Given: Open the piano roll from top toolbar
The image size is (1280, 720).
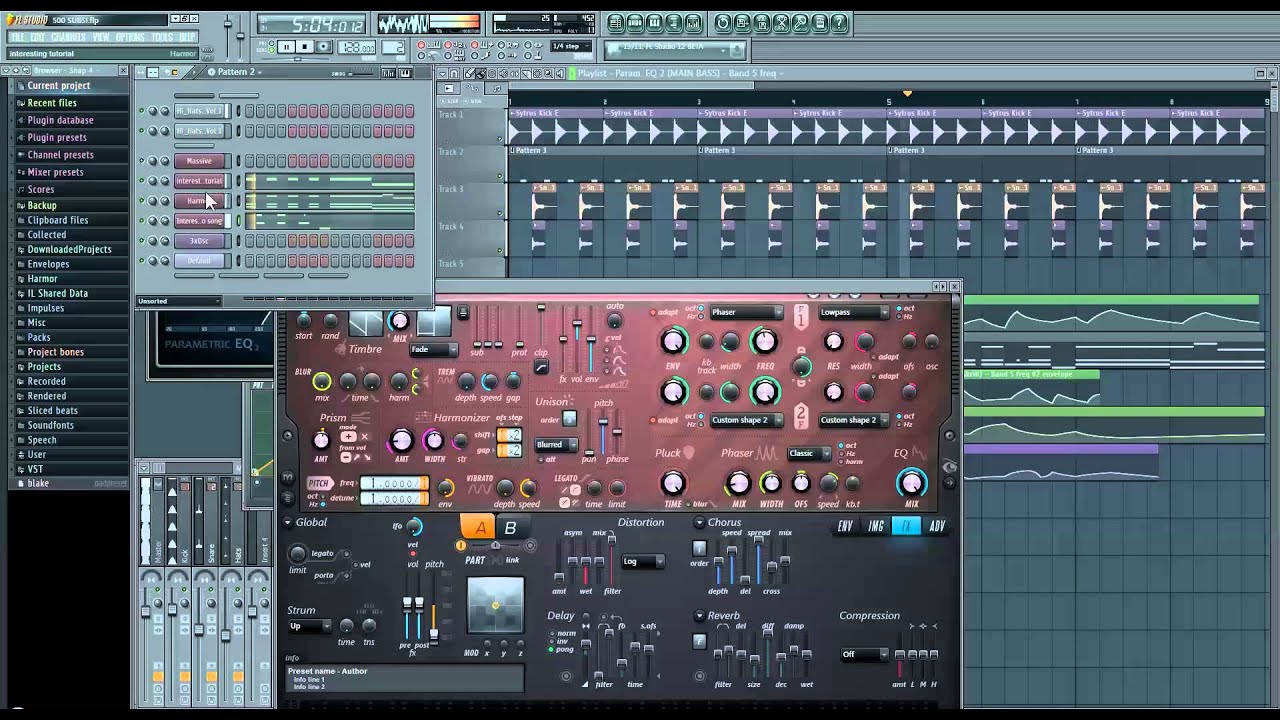Looking at the screenshot, I should coord(654,22).
